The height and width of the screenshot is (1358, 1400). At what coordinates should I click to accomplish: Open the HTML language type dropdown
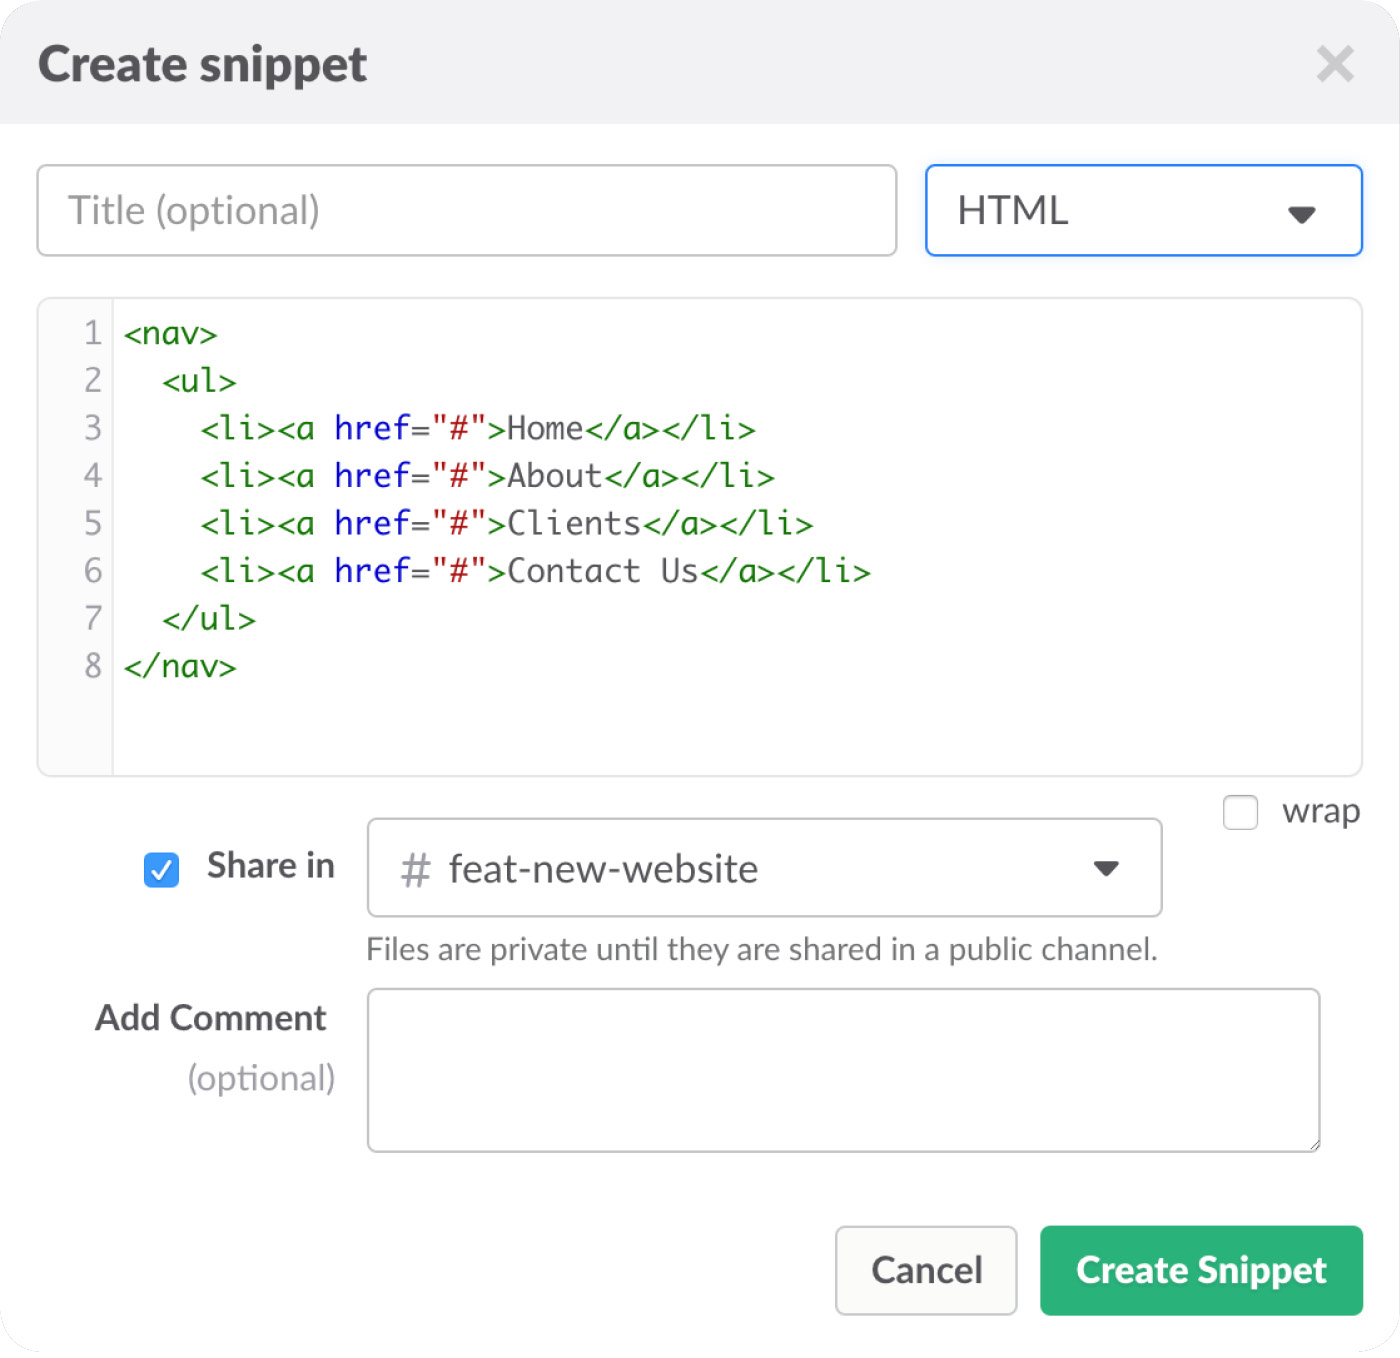[x=1142, y=211]
